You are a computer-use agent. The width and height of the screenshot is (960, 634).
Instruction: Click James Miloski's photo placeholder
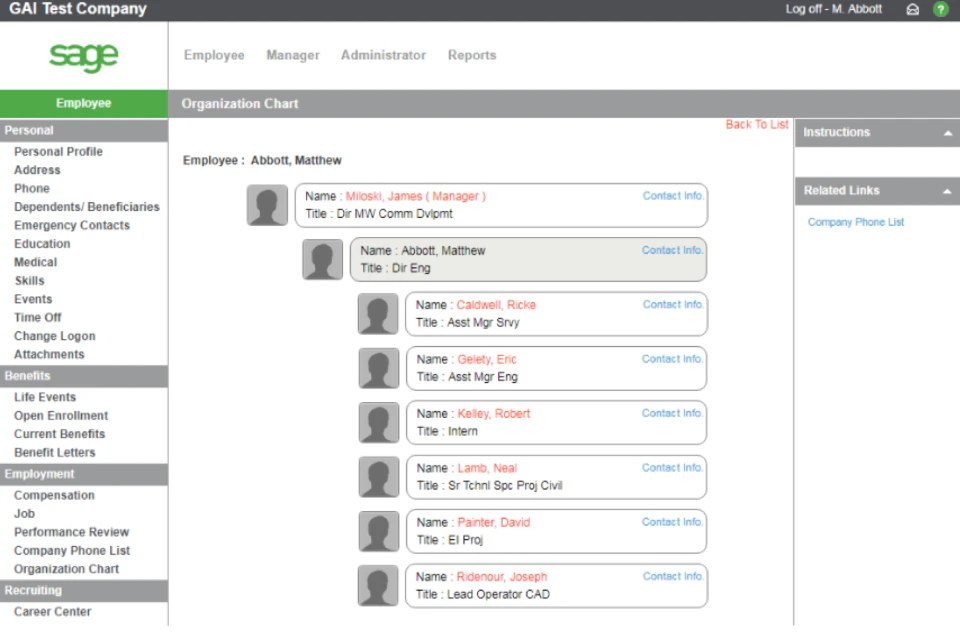tap(267, 204)
